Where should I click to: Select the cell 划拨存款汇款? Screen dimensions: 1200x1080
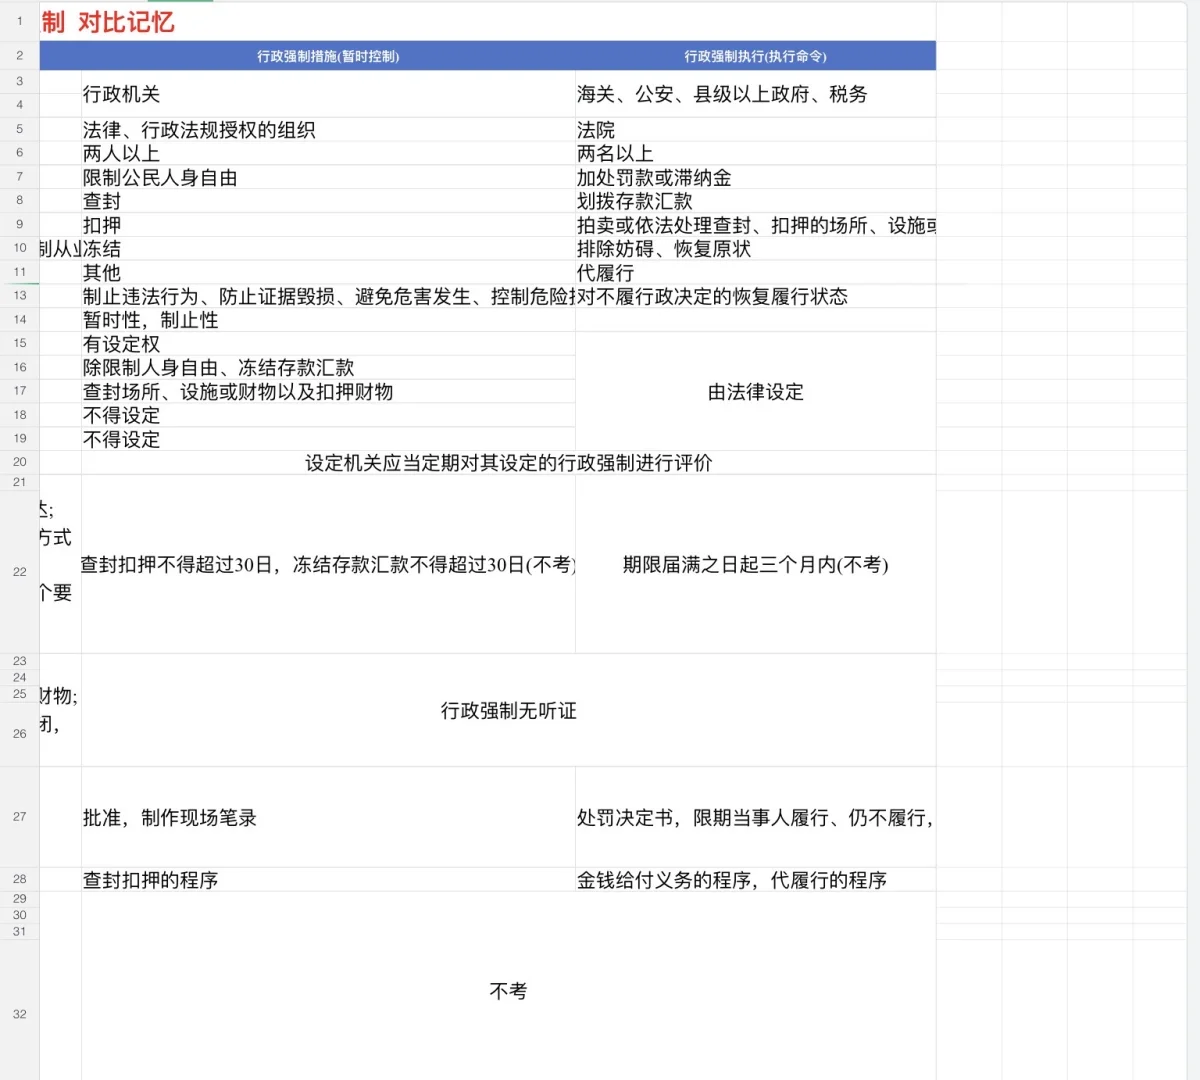(x=756, y=201)
